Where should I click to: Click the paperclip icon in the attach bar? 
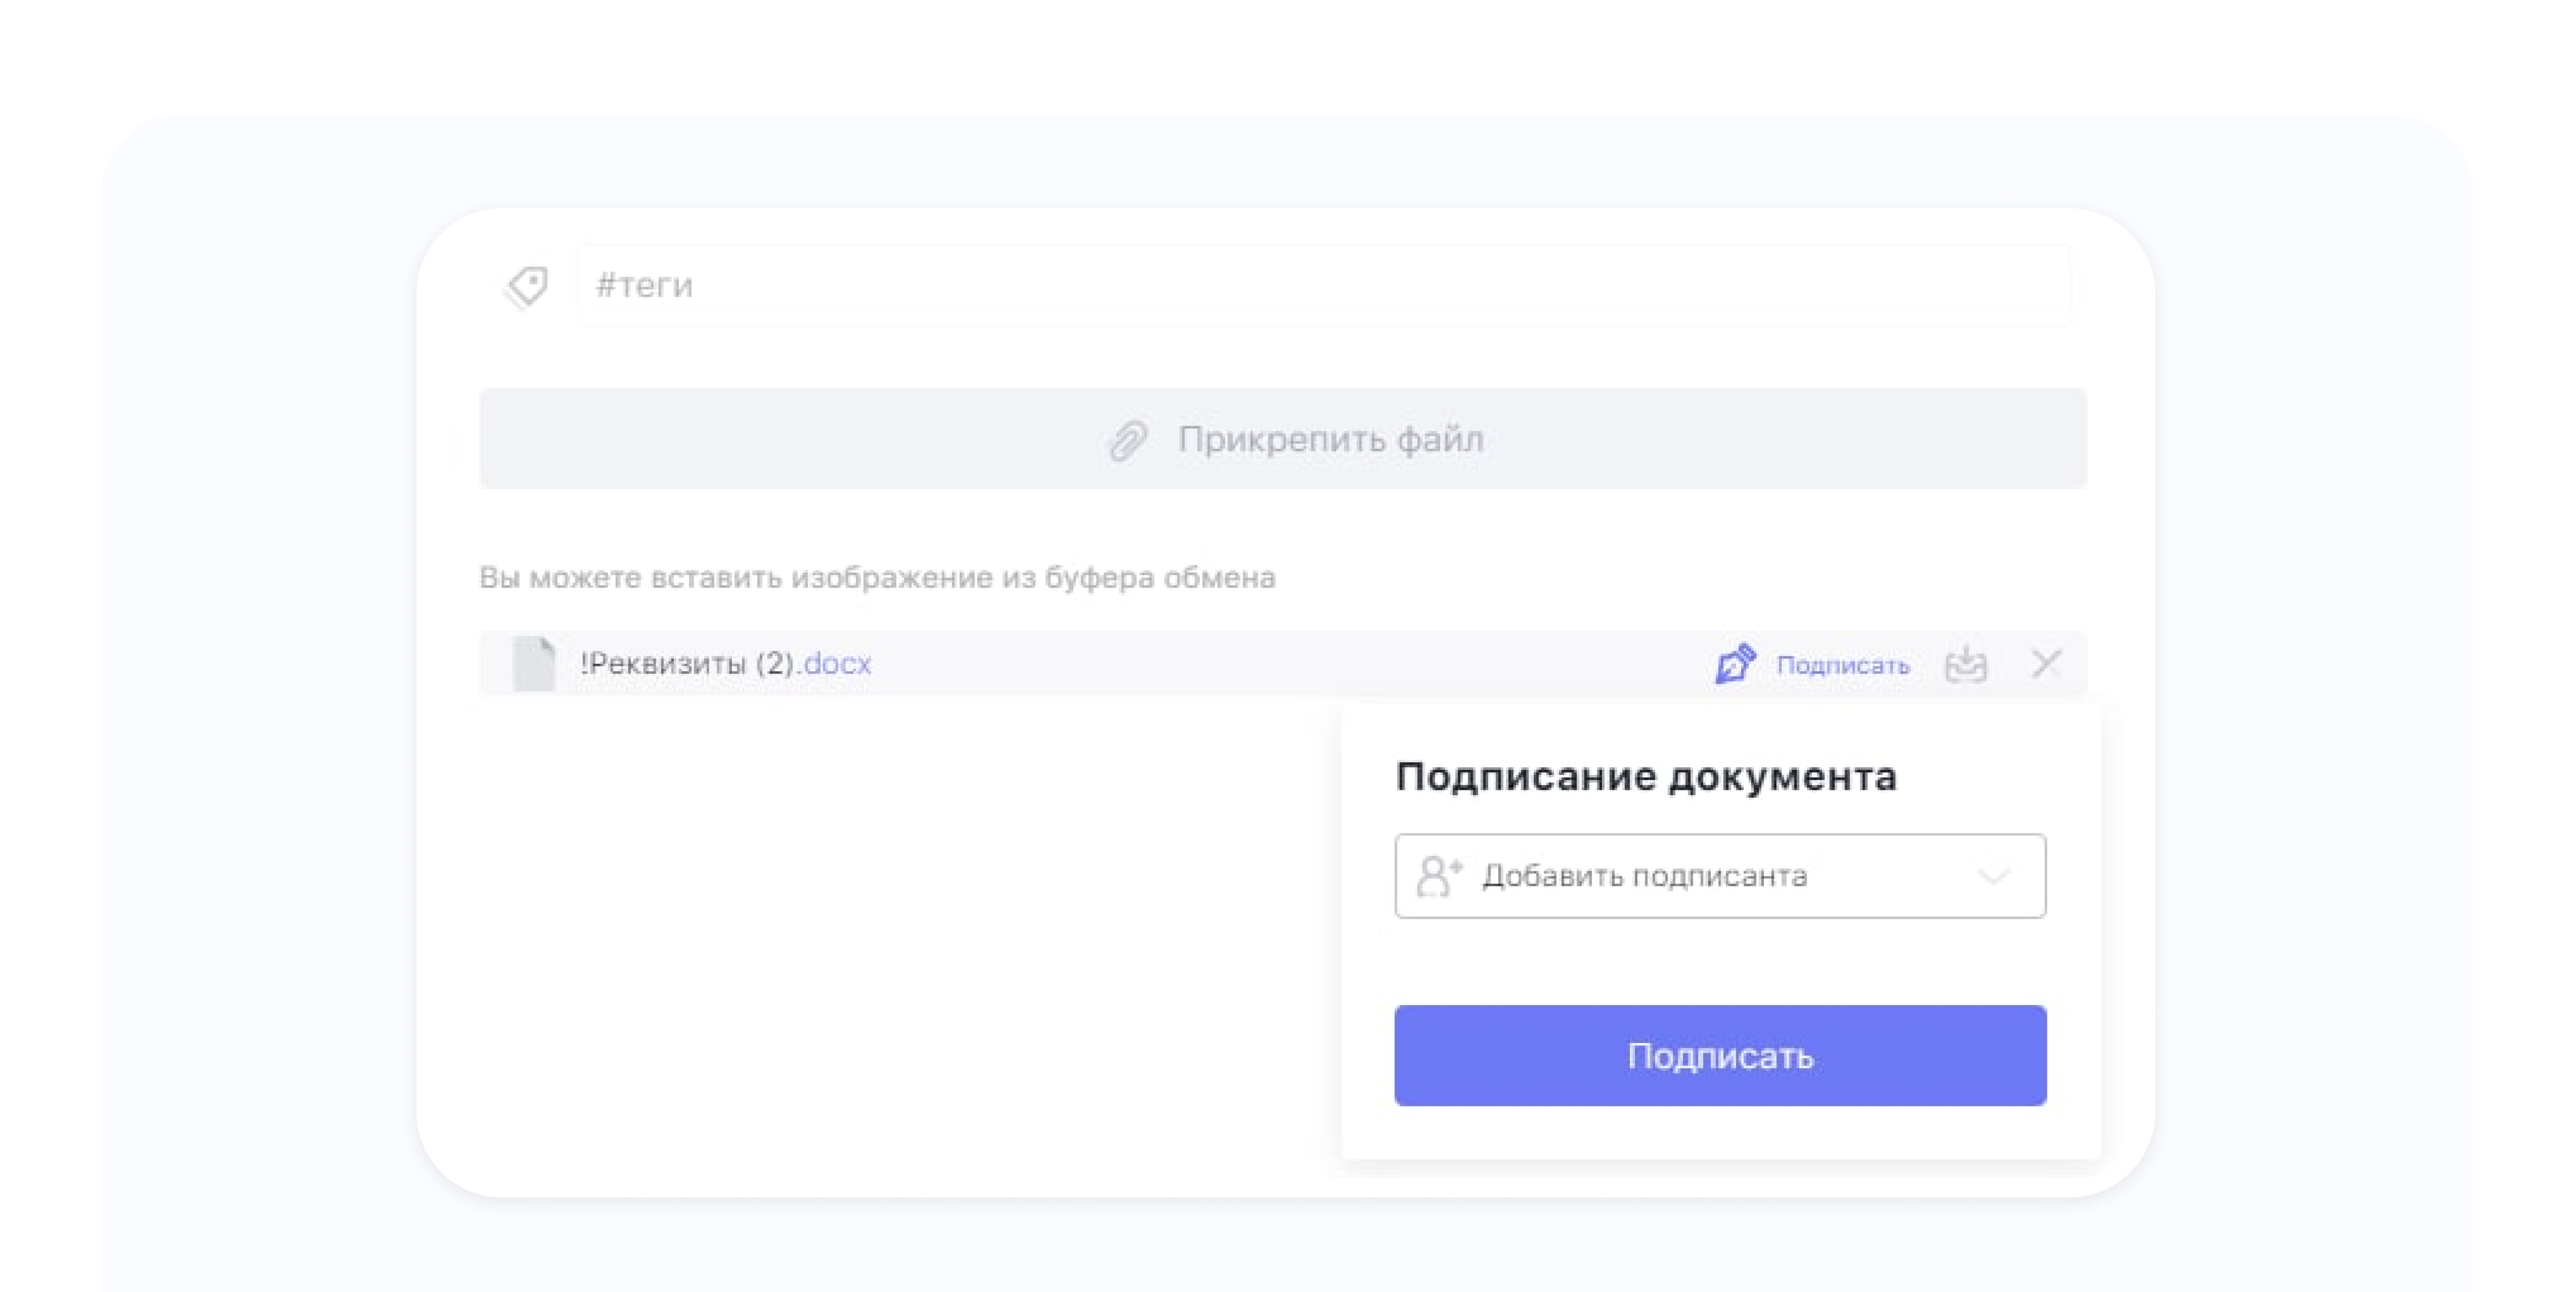[x=1128, y=440]
